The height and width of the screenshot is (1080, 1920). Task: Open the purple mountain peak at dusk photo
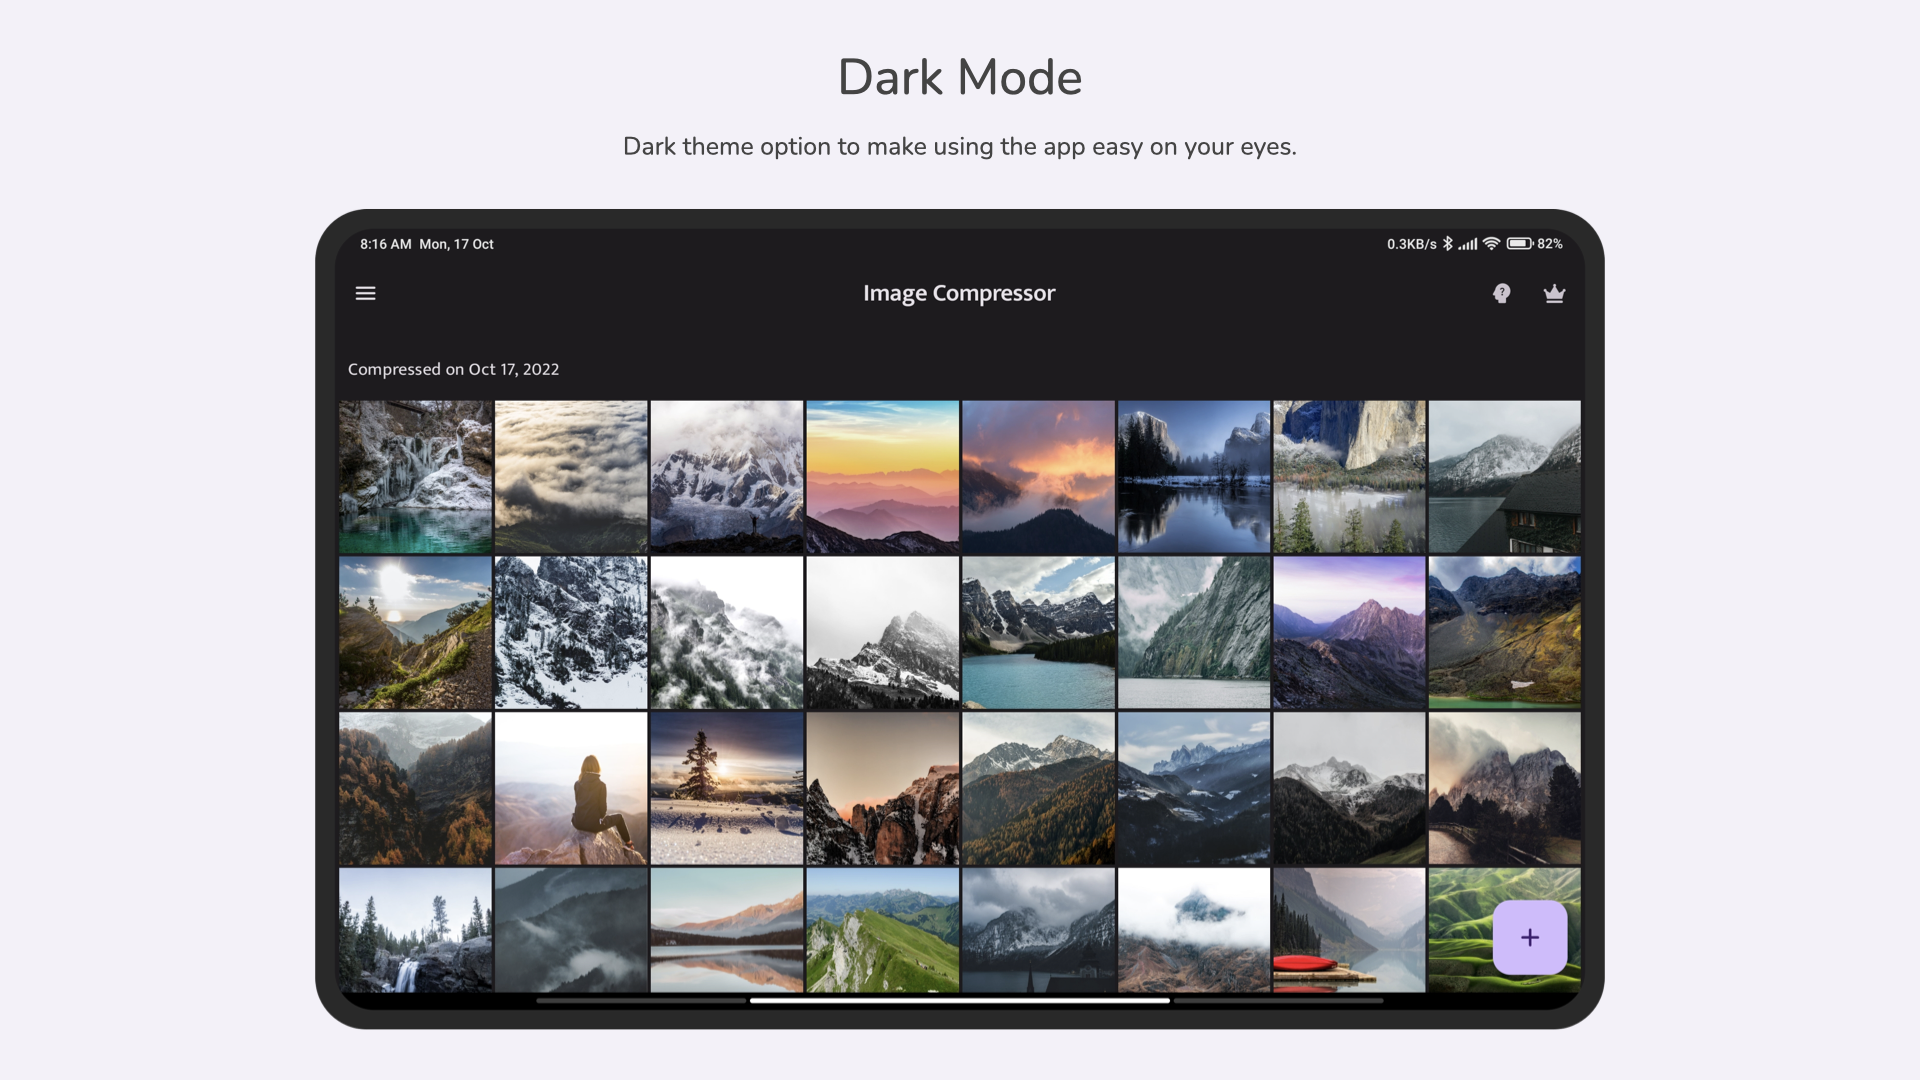coord(1349,632)
